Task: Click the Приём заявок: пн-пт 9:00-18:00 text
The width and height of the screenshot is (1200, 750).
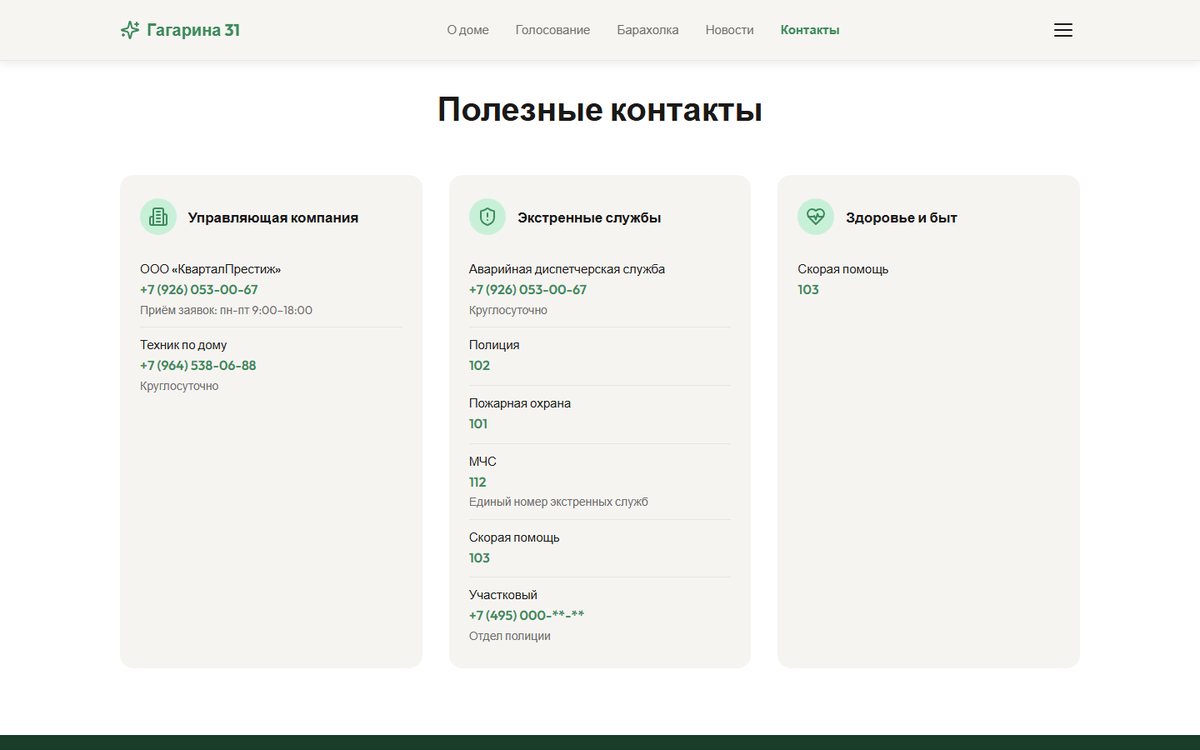Action: (226, 310)
